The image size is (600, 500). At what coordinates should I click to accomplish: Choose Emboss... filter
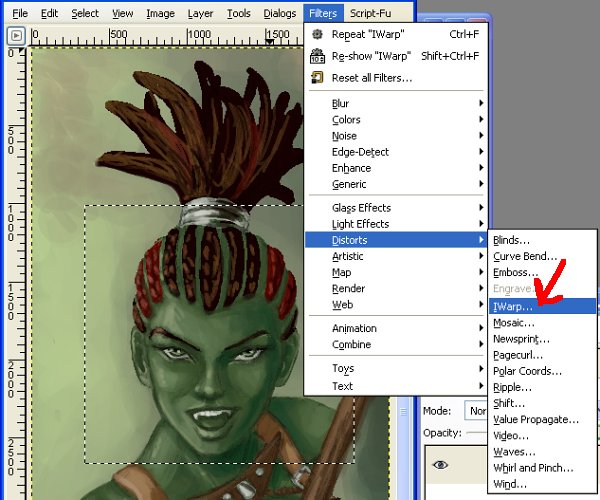pos(542,272)
